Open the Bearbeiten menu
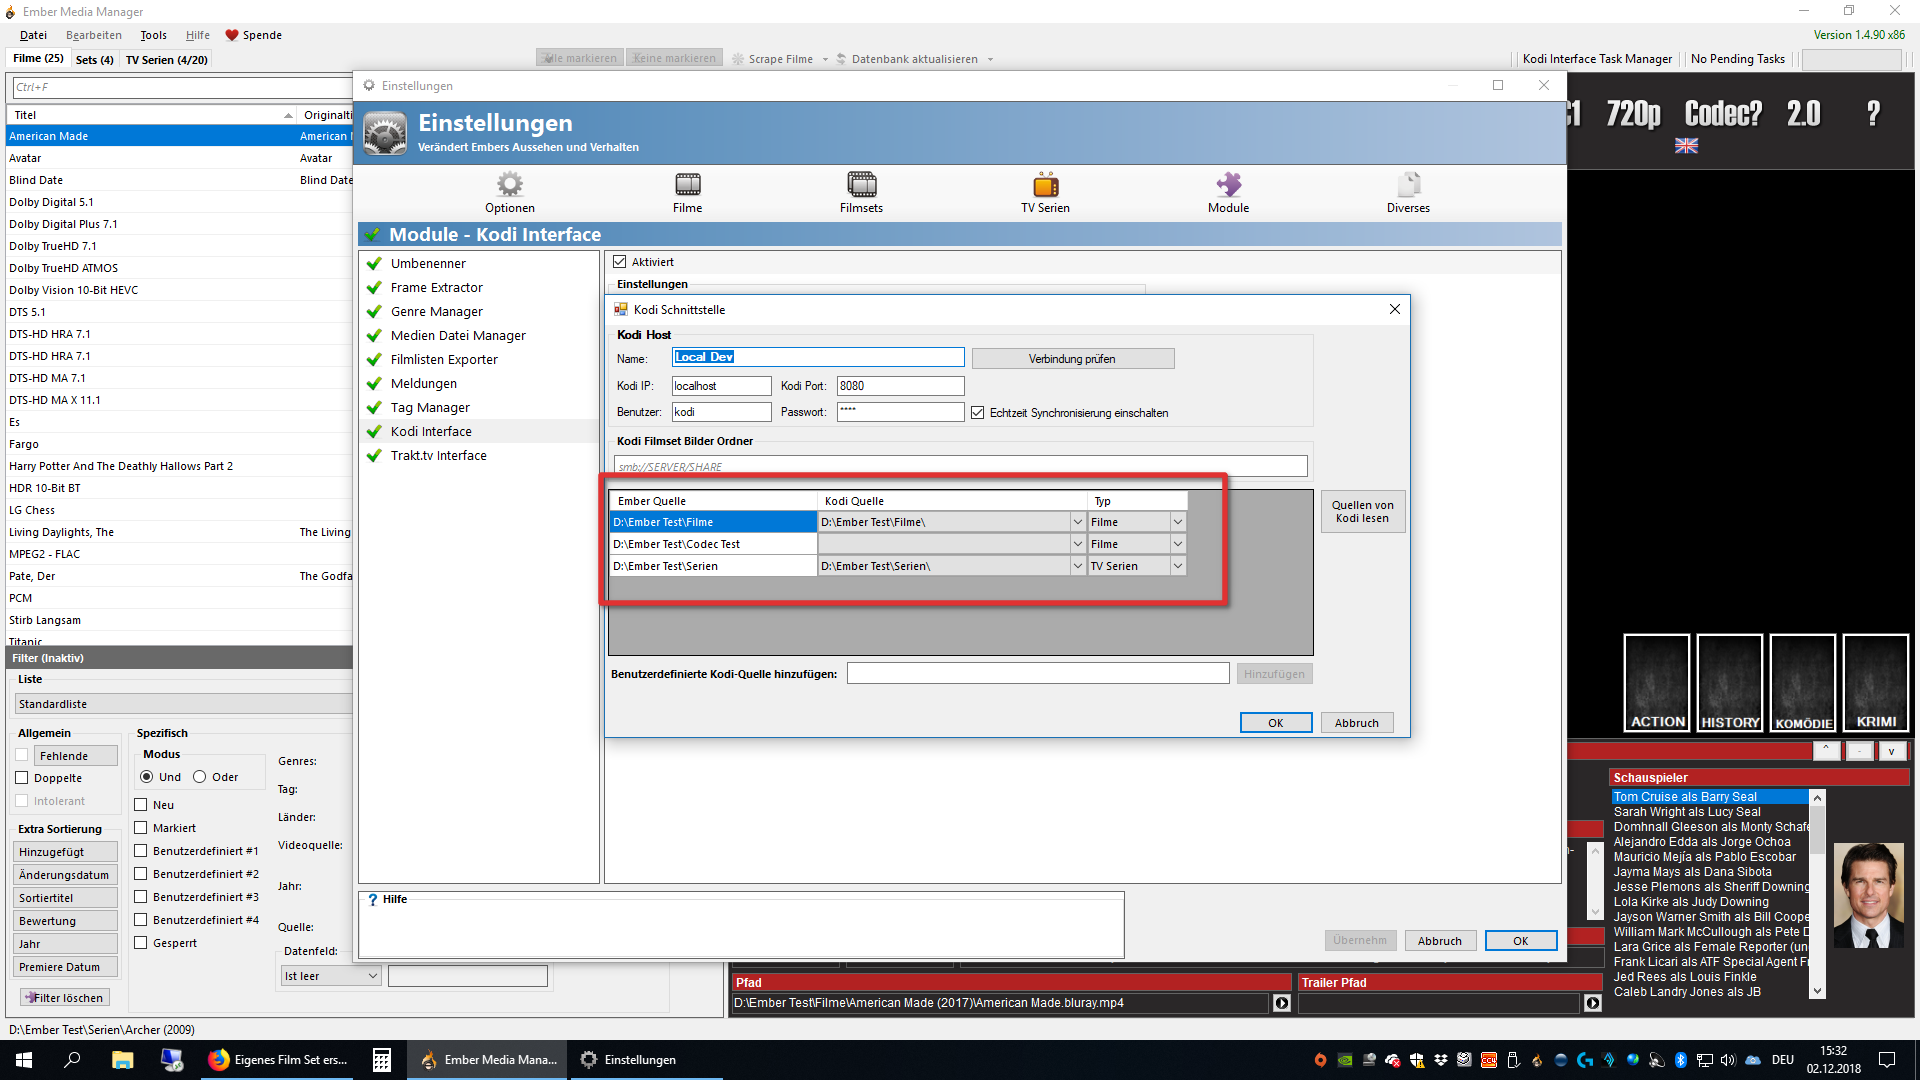 click(x=94, y=35)
